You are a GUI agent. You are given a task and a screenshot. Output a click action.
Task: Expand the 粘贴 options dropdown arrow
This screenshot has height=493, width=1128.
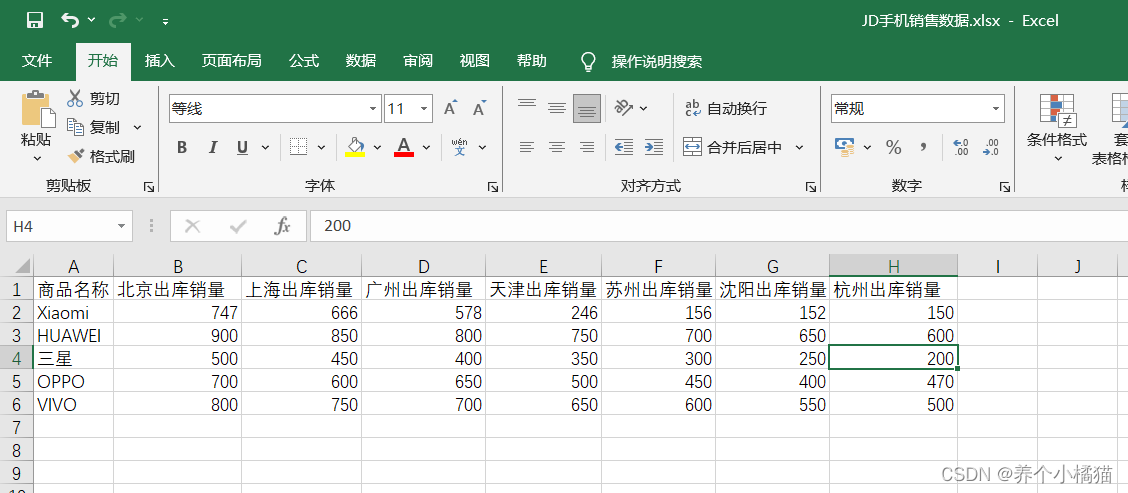click(x=37, y=158)
